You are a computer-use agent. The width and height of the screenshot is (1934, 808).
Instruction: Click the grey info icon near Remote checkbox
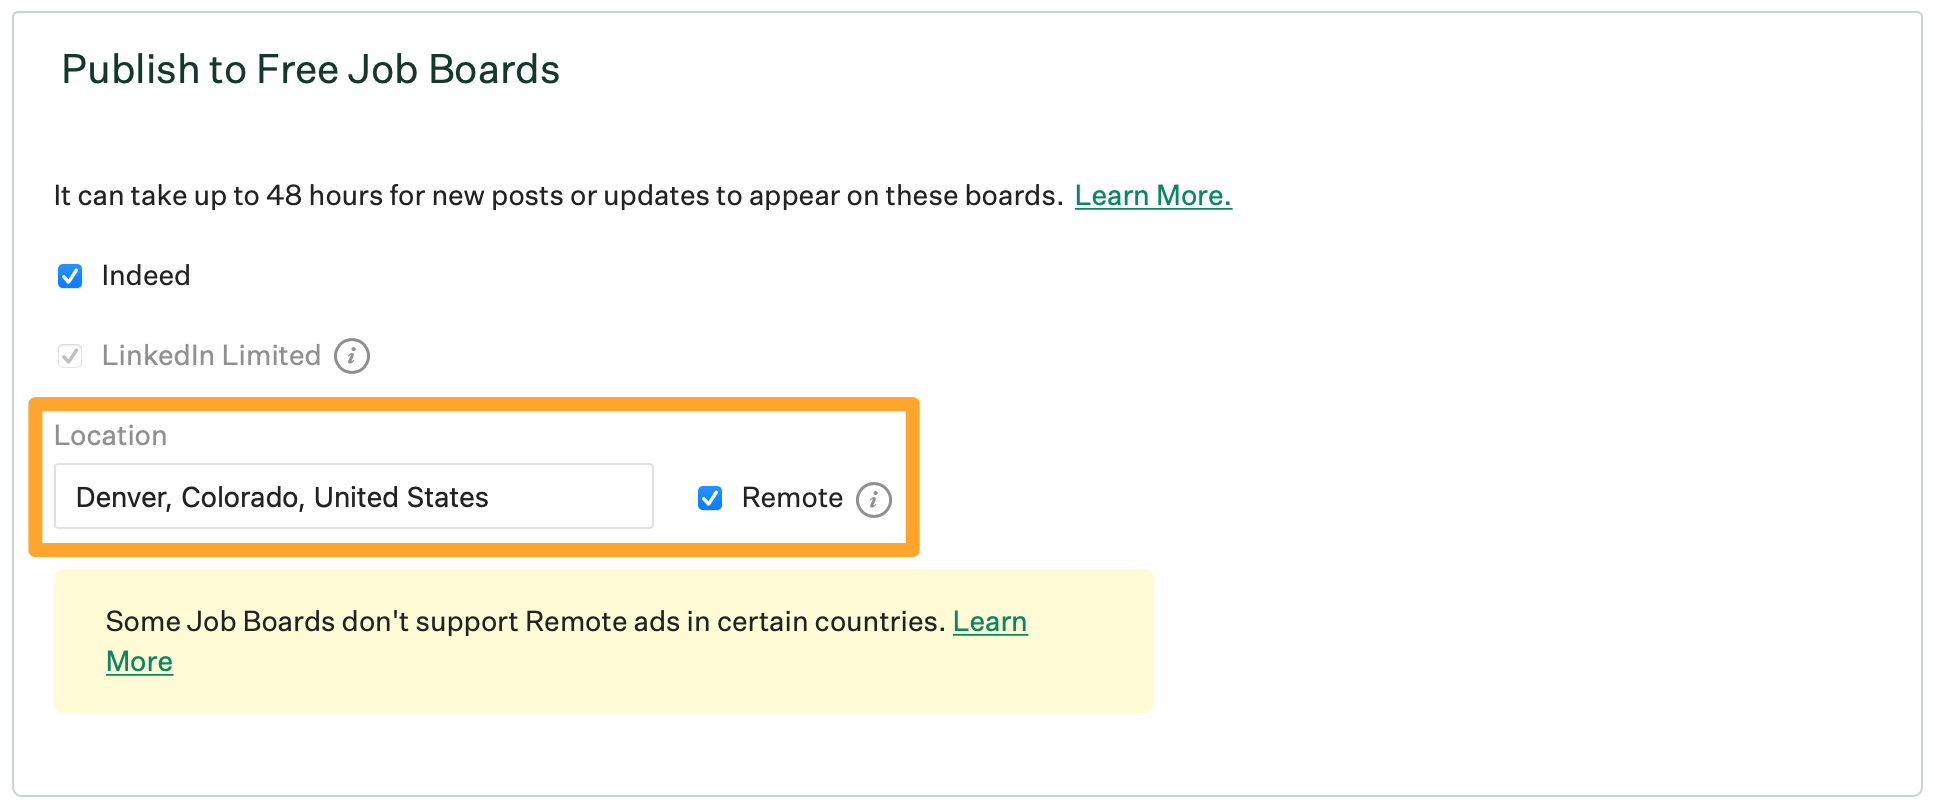point(873,499)
